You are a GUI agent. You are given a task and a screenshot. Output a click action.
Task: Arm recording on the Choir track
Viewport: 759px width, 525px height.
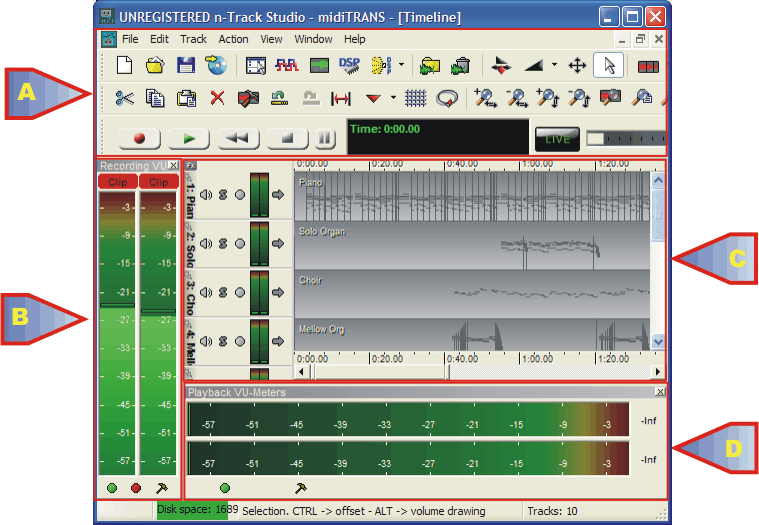coord(240,292)
